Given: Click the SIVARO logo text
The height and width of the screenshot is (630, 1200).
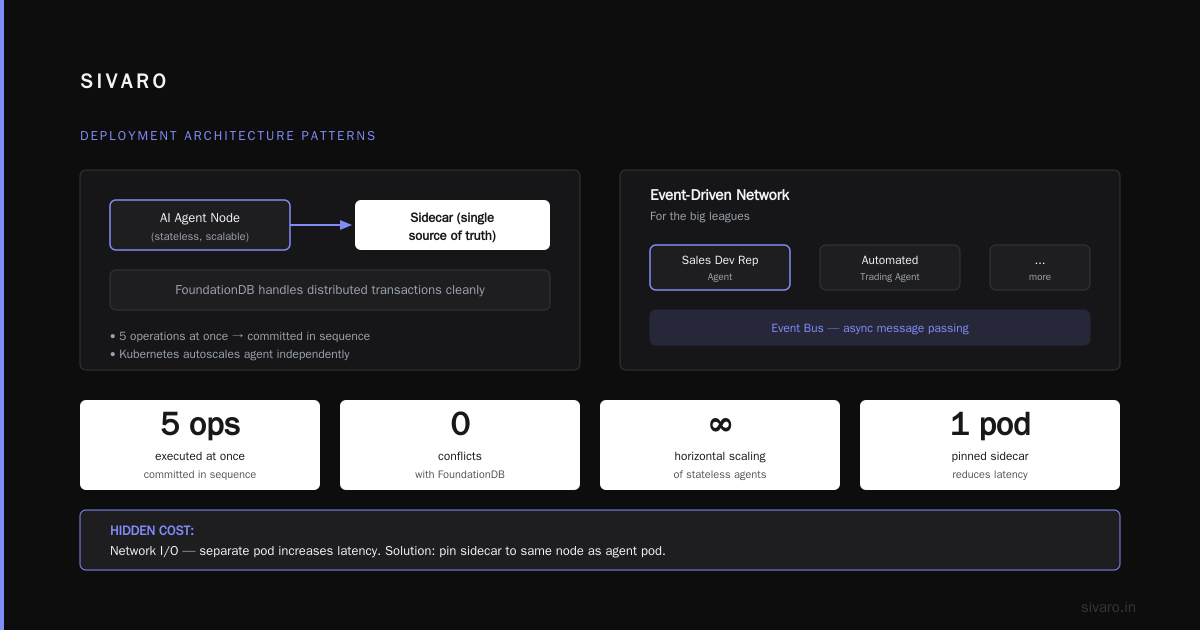Looking at the screenshot, I should pyautogui.click(x=124, y=82).
